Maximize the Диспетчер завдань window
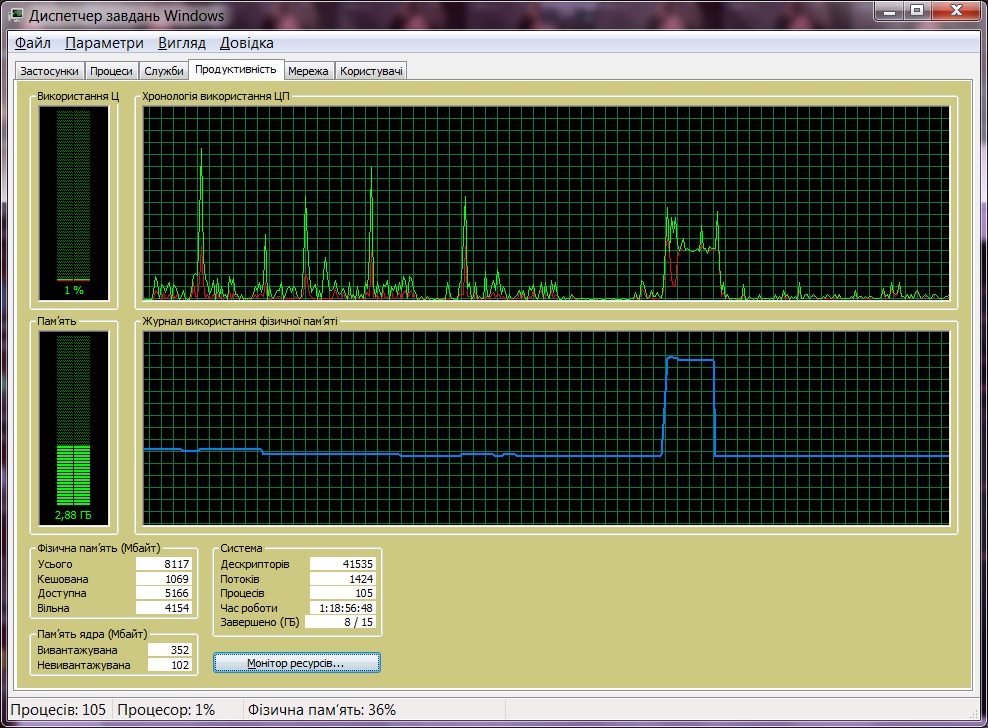 click(x=917, y=11)
